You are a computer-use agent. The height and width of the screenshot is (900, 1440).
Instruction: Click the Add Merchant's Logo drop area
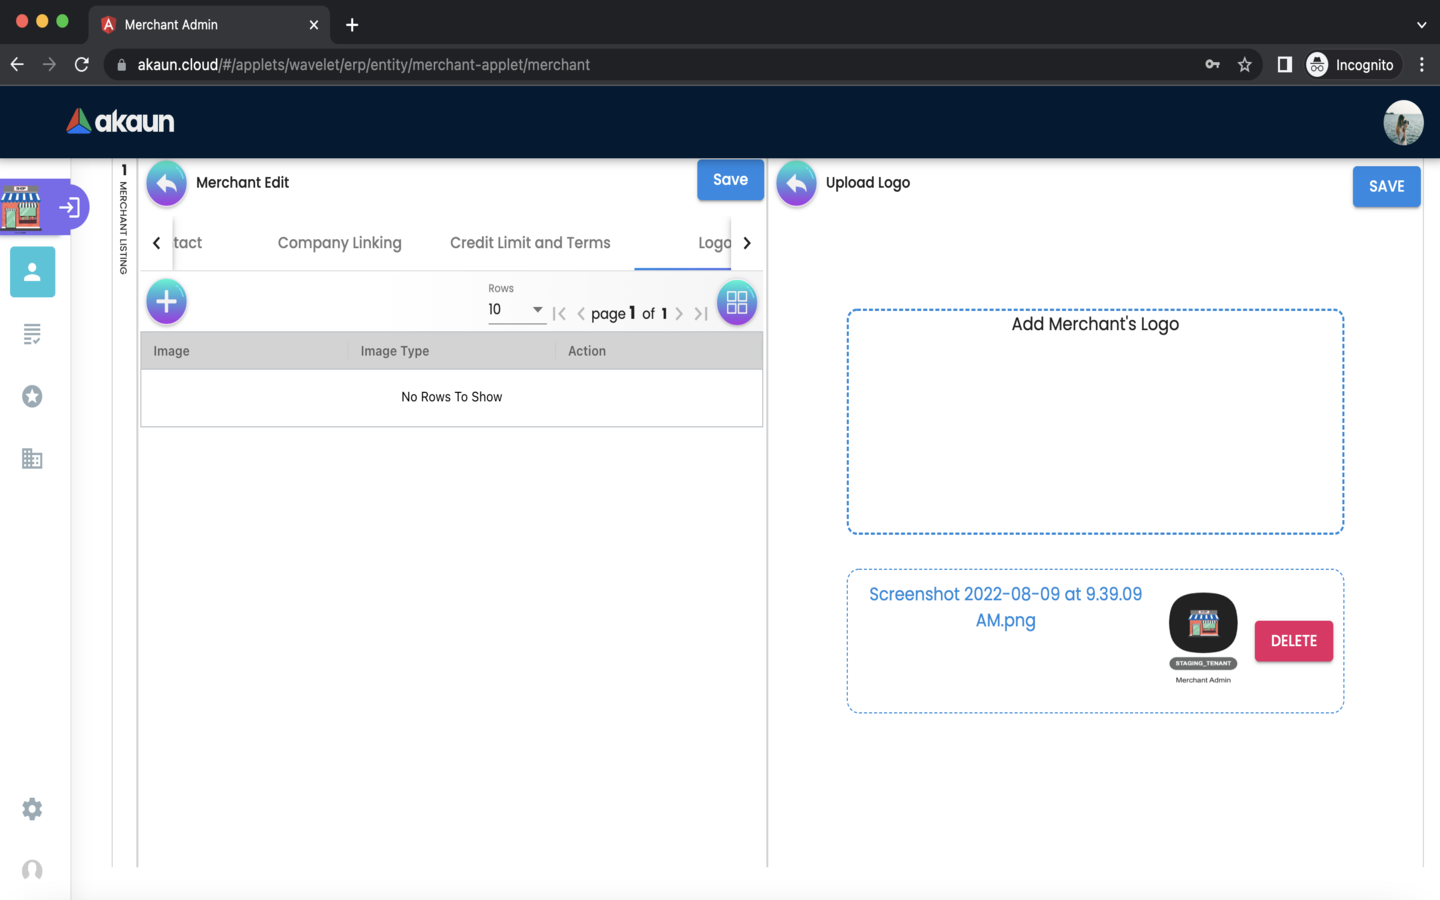click(1095, 422)
